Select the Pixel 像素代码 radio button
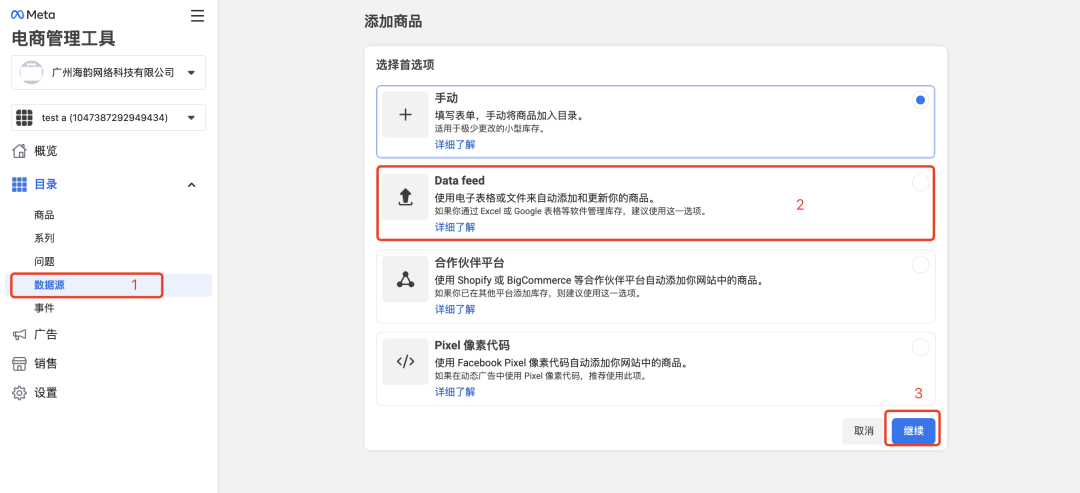The width and height of the screenshot is (1080, 493). click(920, 347)
